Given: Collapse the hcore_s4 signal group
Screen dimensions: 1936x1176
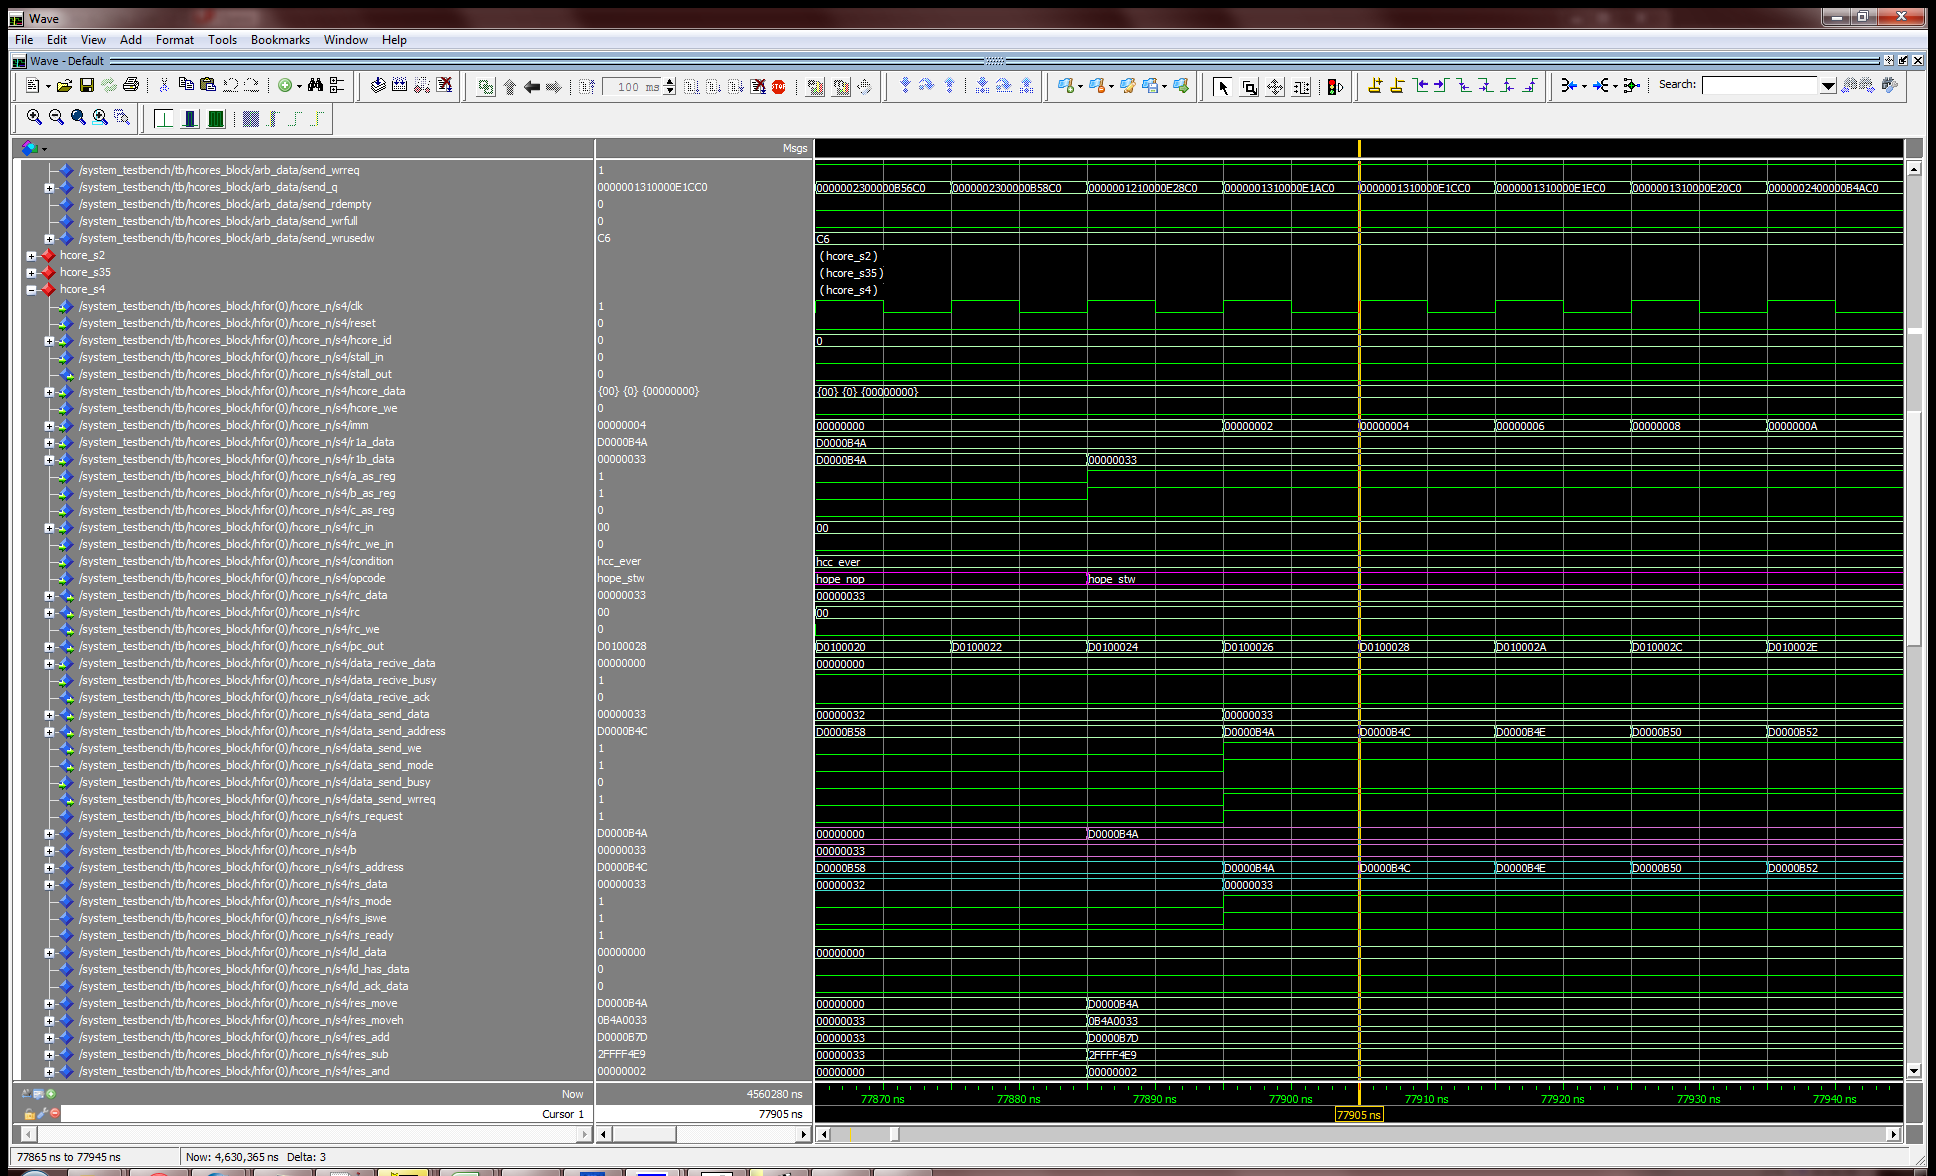Looking at the screenshot, I should (x=31, y=290).
